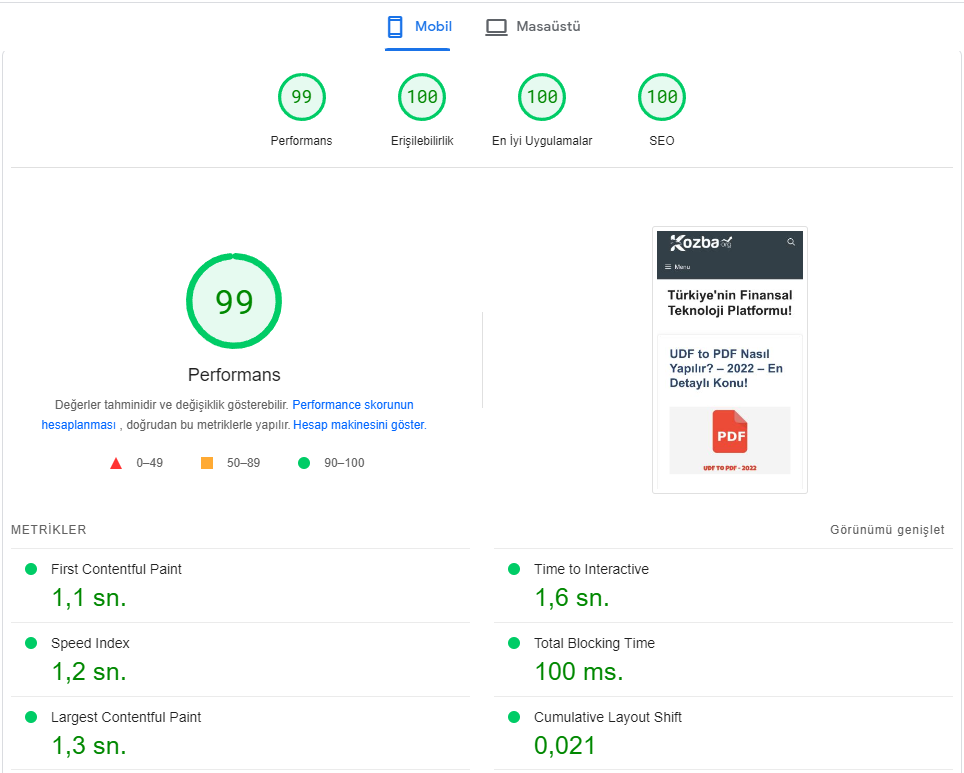Click the mobile phone icon
Screen dimensions: 964x773
(395, 26)
